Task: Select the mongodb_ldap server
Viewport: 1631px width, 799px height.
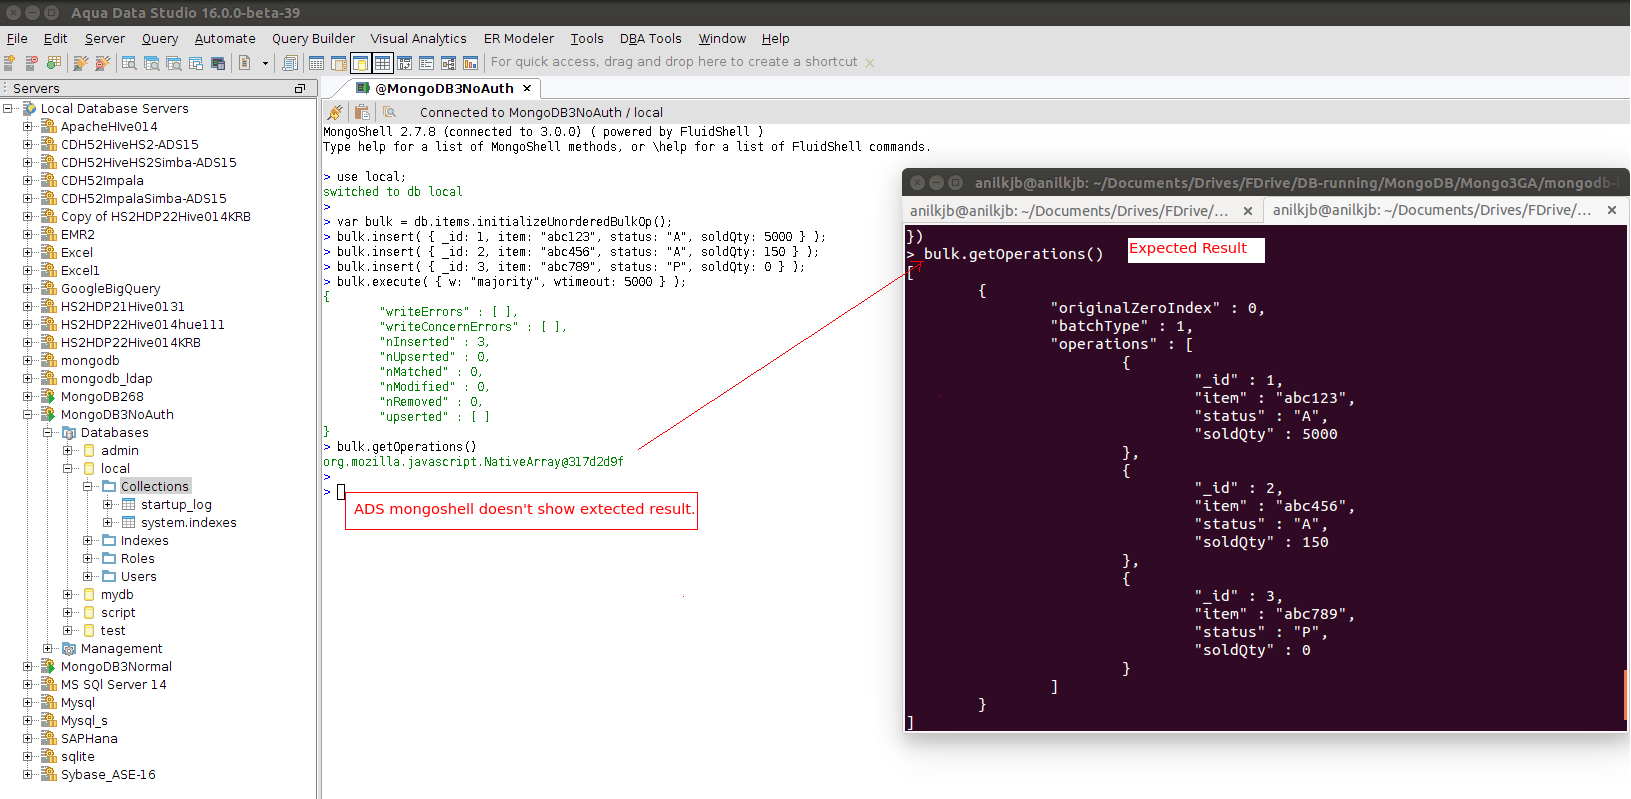Action: (x=107, y=379)
